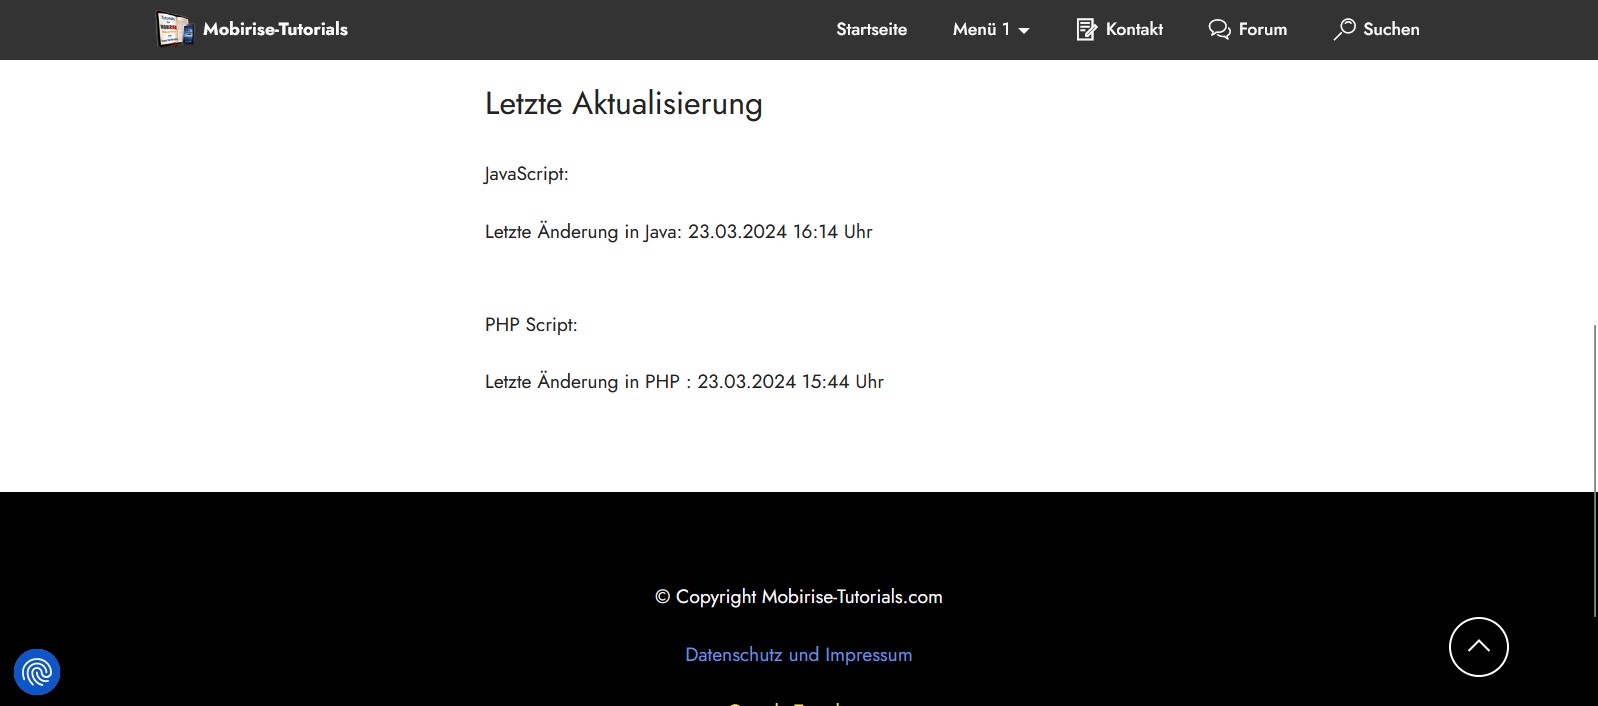1598x706 pixels.
Task: Click the Letzte Änderung in Java timestamp line
Action: [678, 232]
